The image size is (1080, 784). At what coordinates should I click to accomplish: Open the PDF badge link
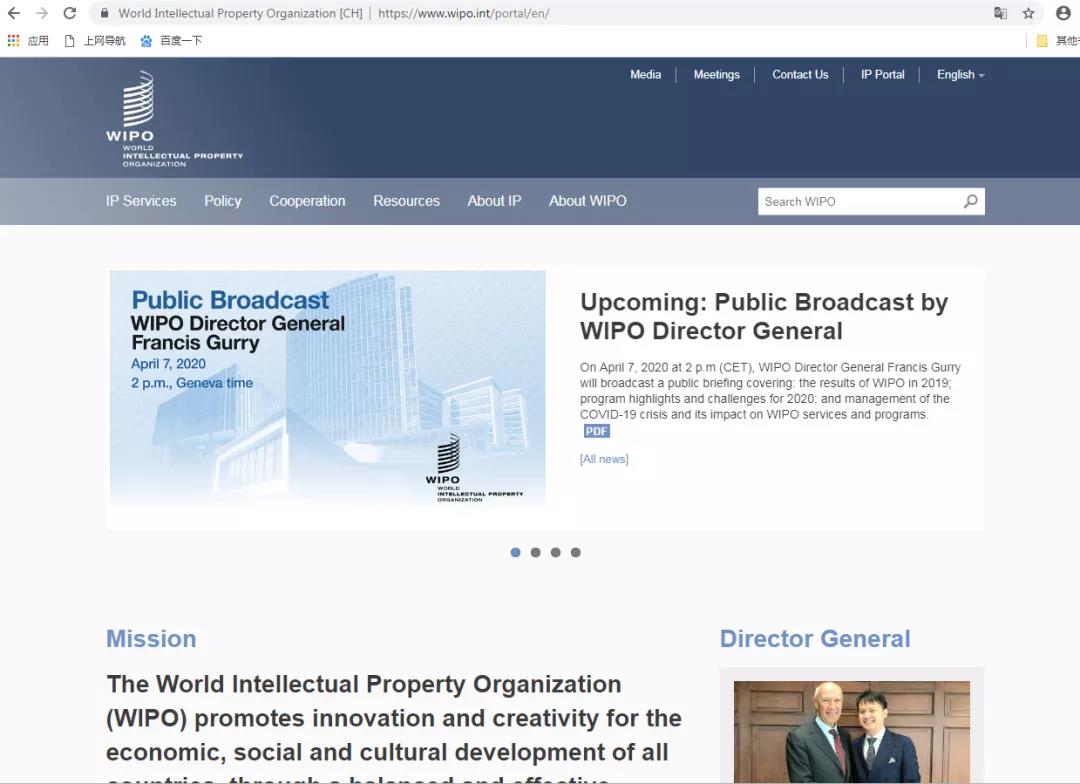pyautogui.click(x=596, y=431)
